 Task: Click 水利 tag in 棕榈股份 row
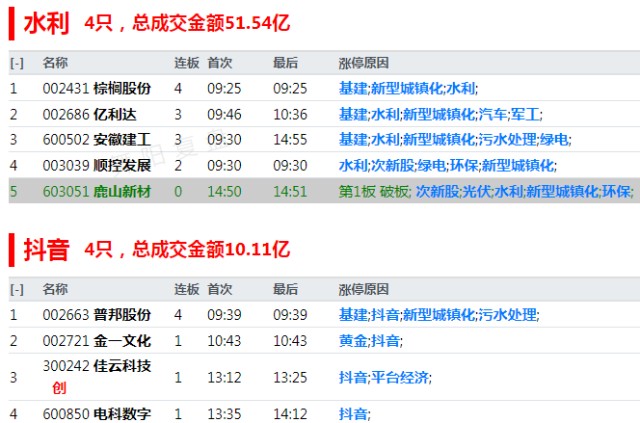click(x=460, y=88)
